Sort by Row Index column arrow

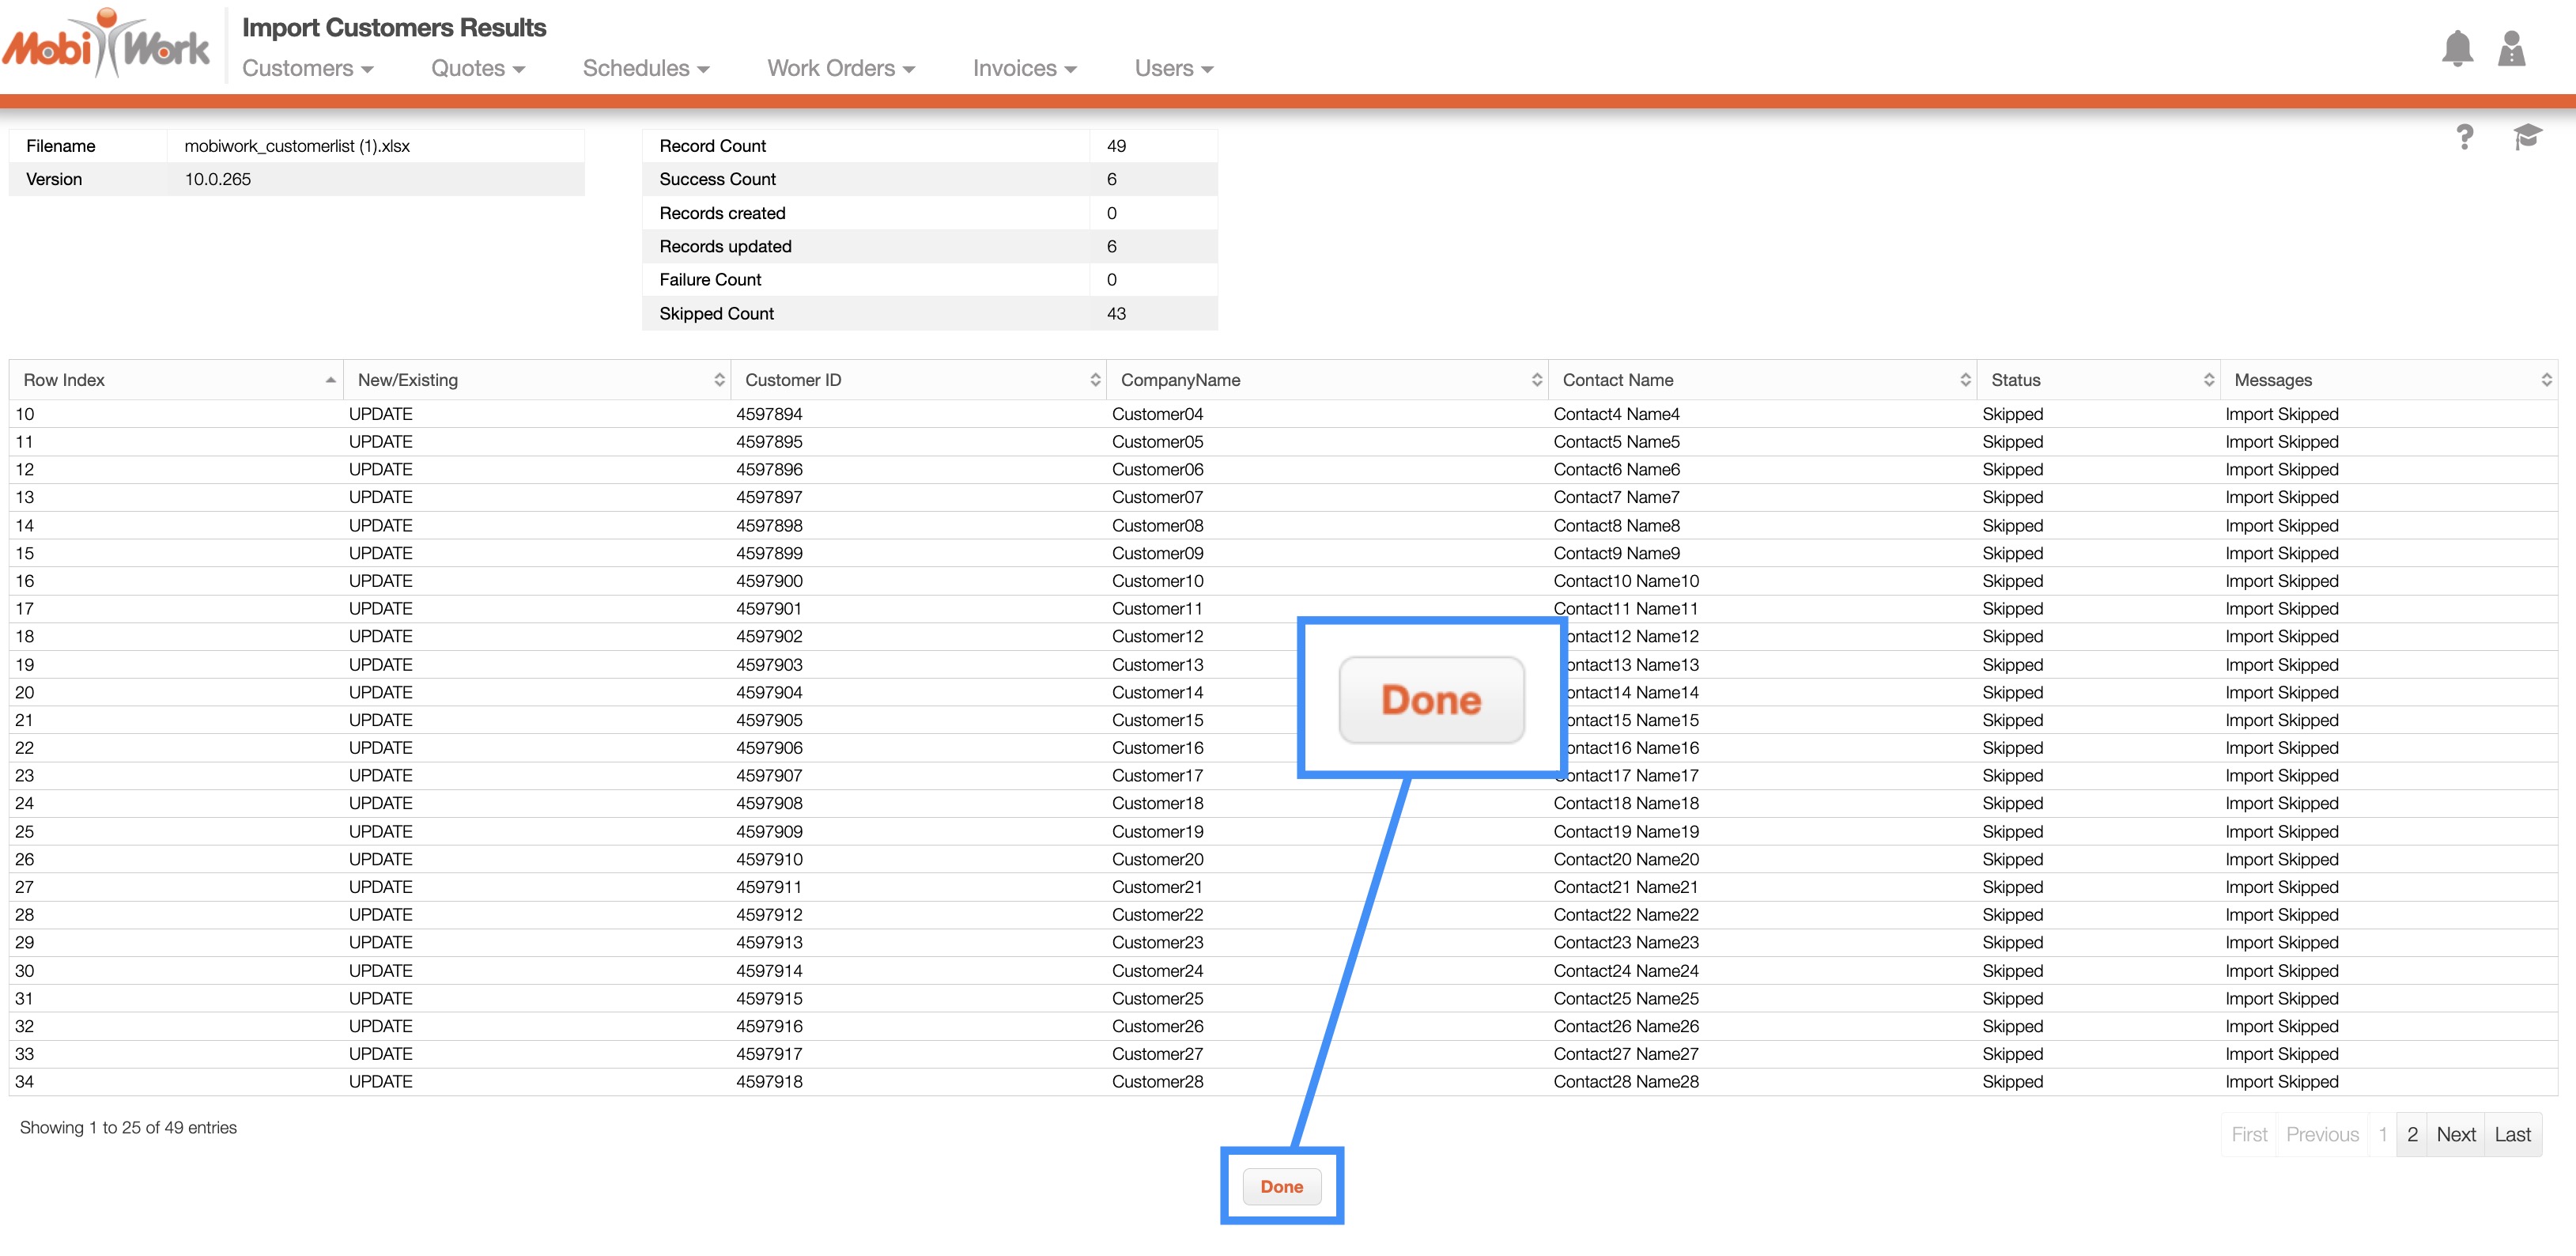click(x=330, y=380)
